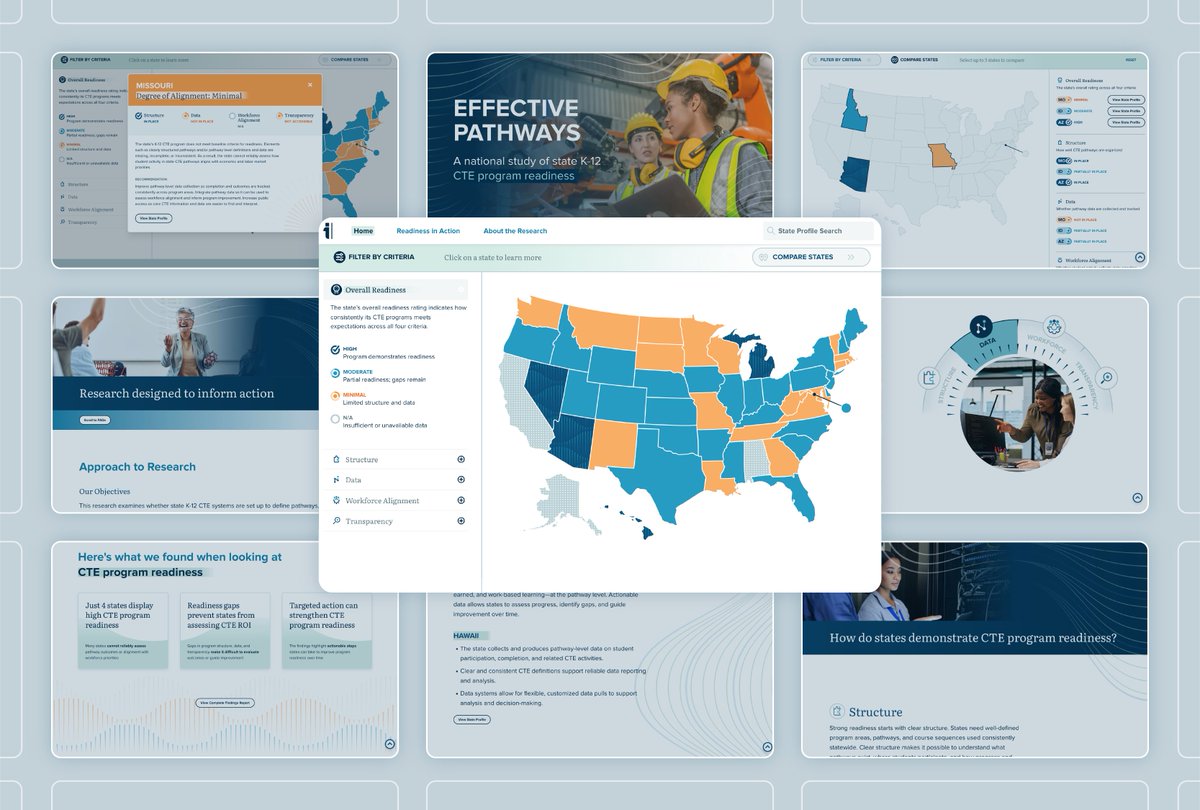Click the search magnifier icon in the front window
Viewport: 1200px width, 810px height.
coord(770,231)
